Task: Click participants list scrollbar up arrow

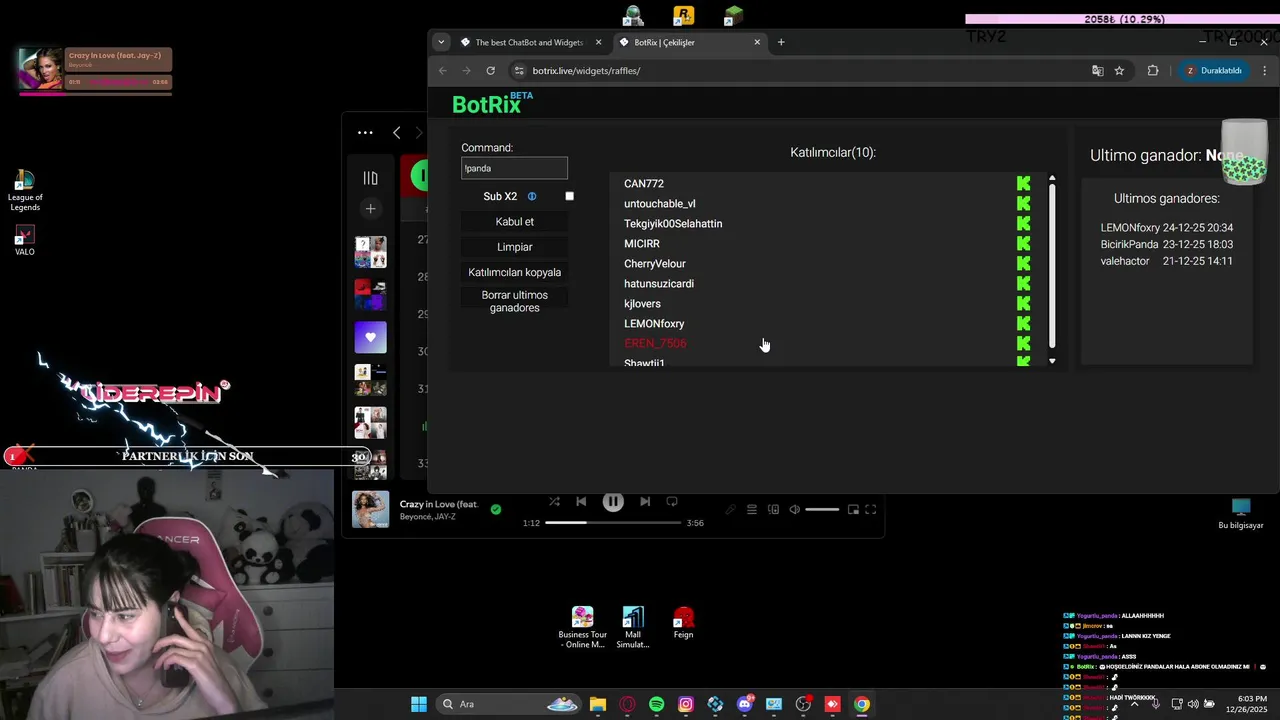Action: click(x=1052, y=178)
